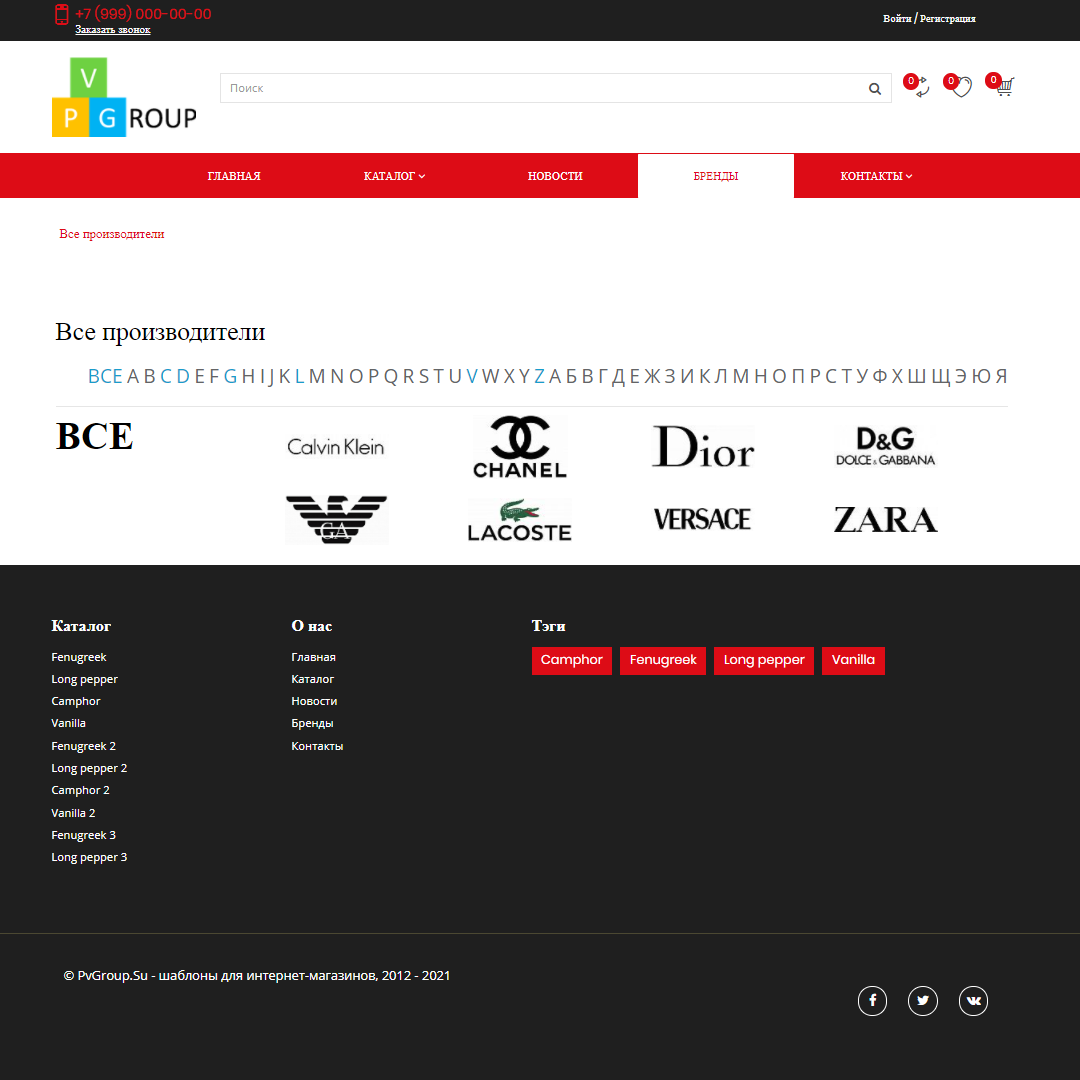Open the Zara brand logo

click(x=885, y=519)
